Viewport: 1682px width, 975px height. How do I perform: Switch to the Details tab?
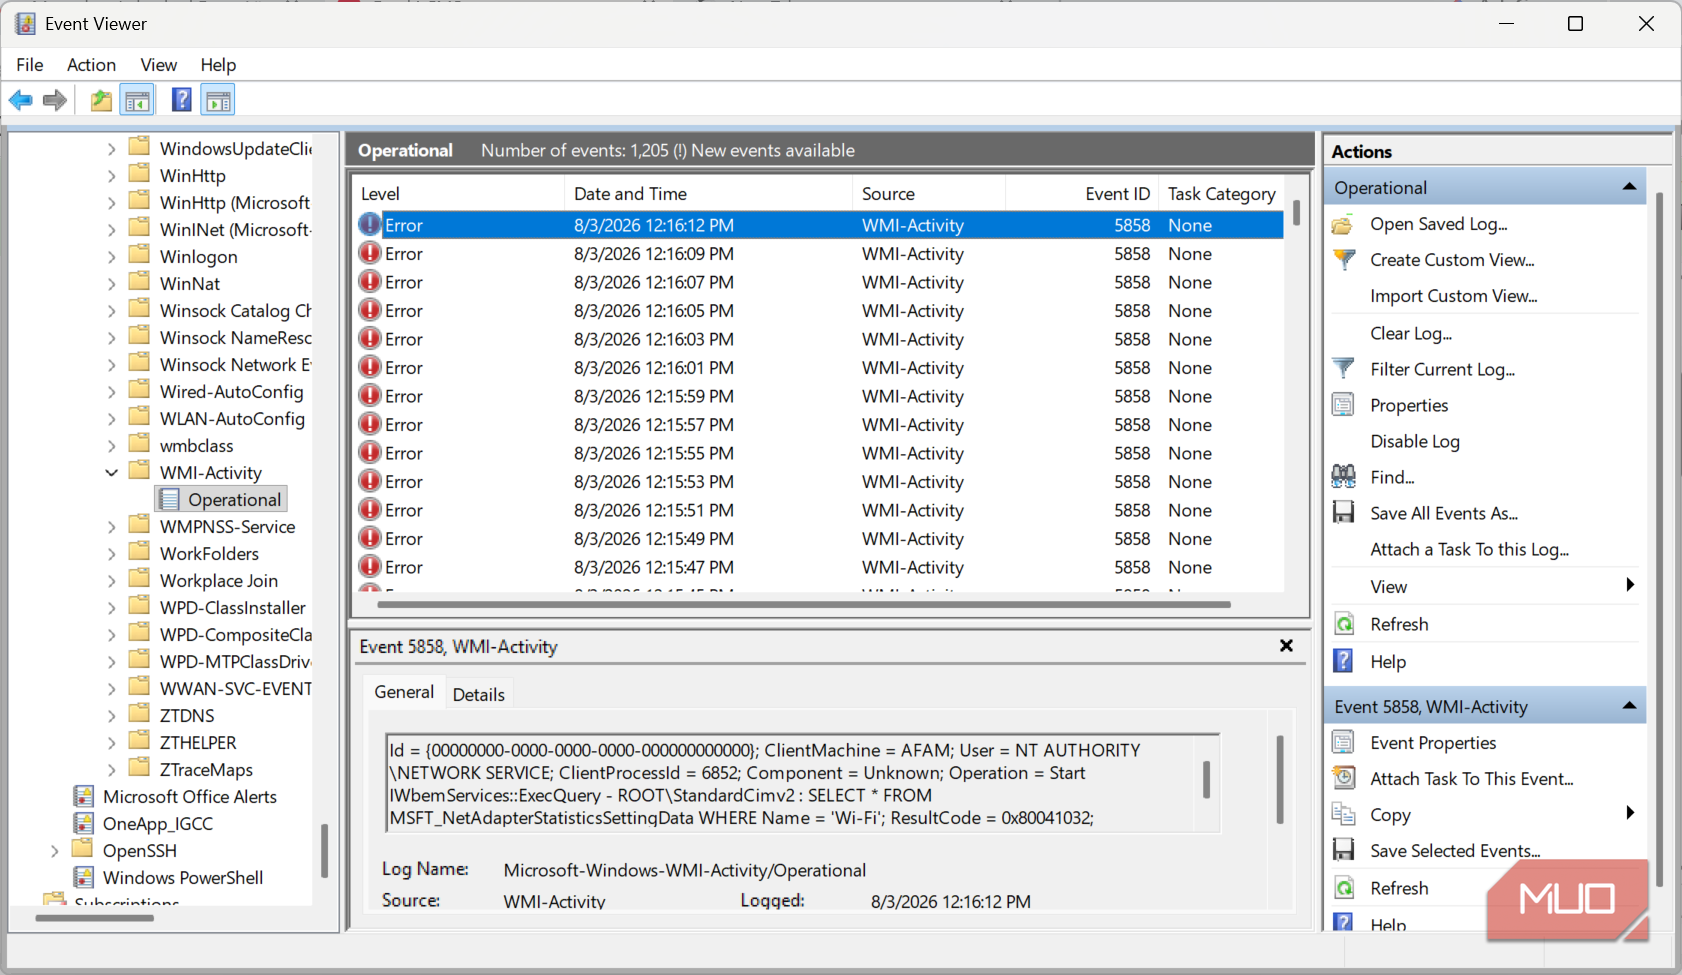coord(478,694)
